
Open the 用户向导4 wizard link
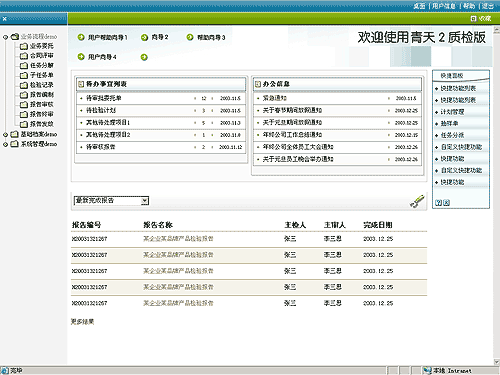pyautogui.click(x=102, y=57)
